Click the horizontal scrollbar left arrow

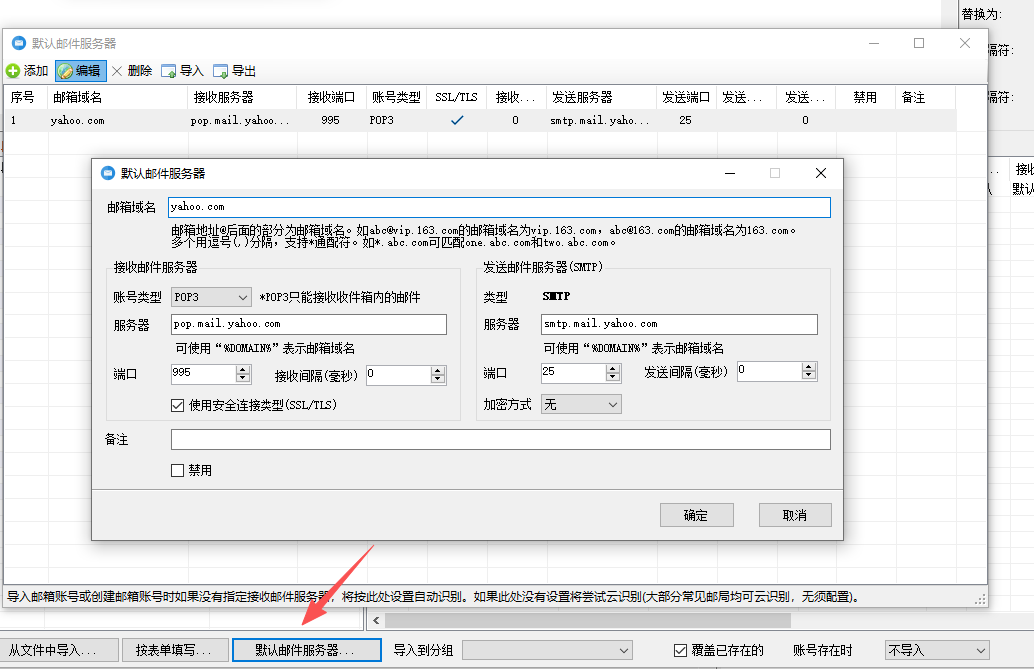tap(376, 621)
